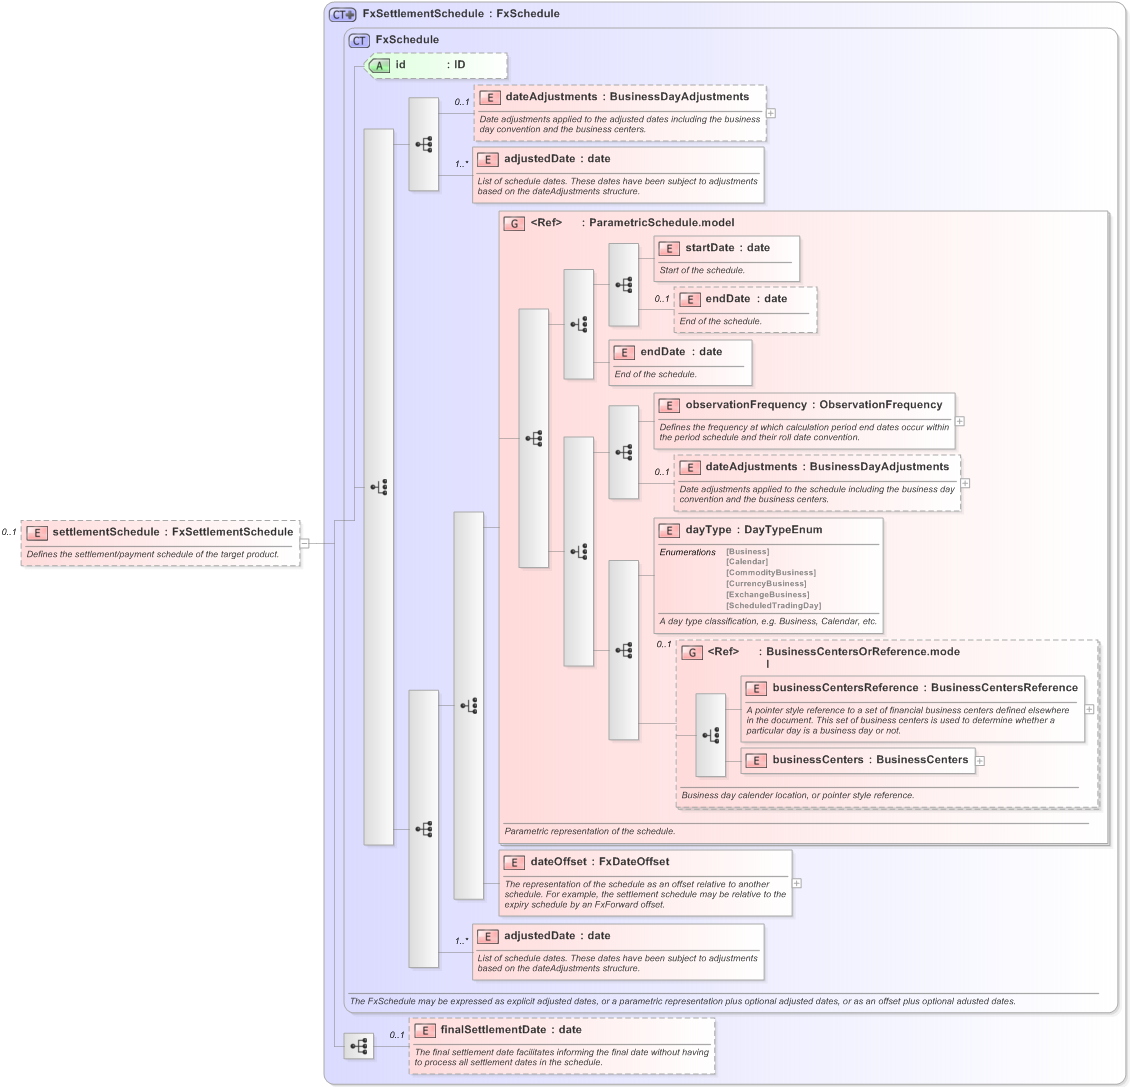Click the E icon of finalSettlementDate
Image resolution: width=1130 pixels, height=1087 pixels.
tap(424, 1031)
